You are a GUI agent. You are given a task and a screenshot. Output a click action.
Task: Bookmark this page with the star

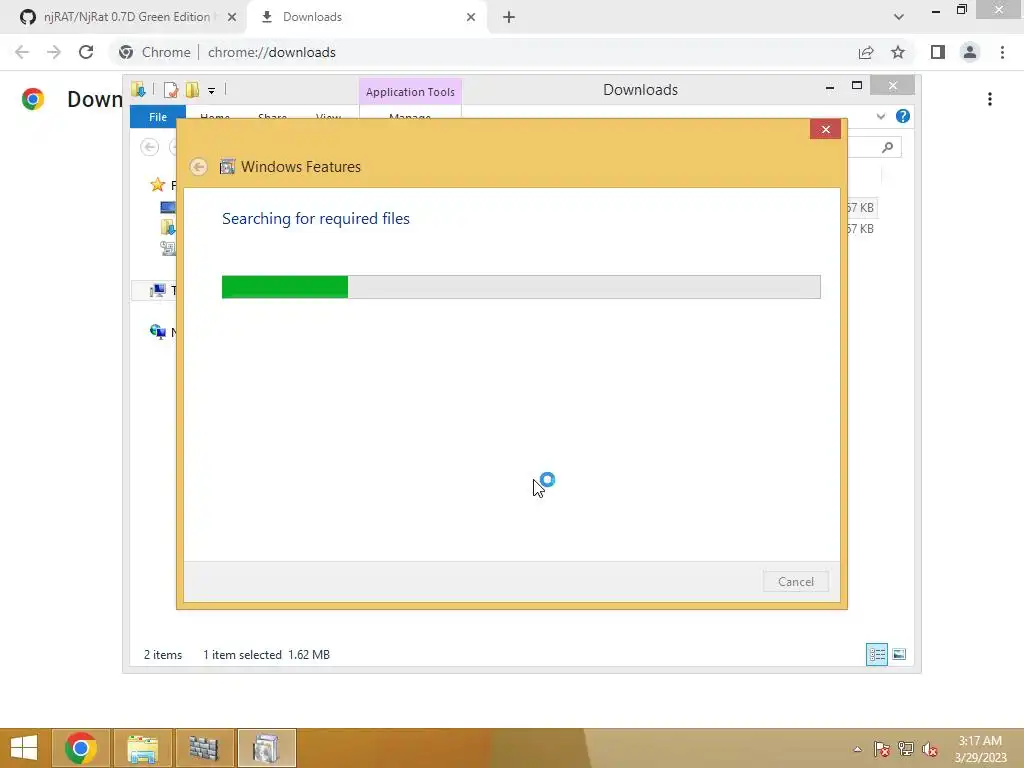[898, 52]
